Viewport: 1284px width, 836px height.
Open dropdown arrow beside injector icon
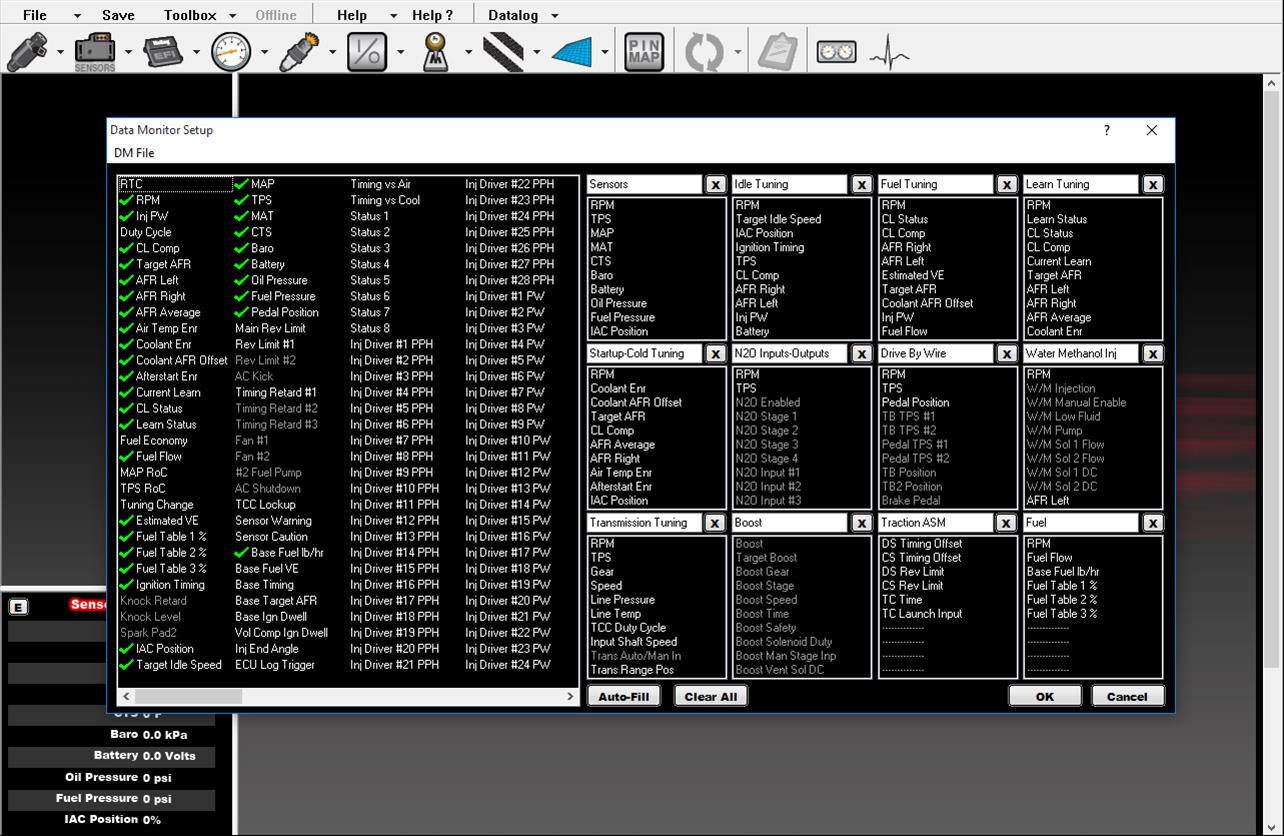tap(60, 53)
